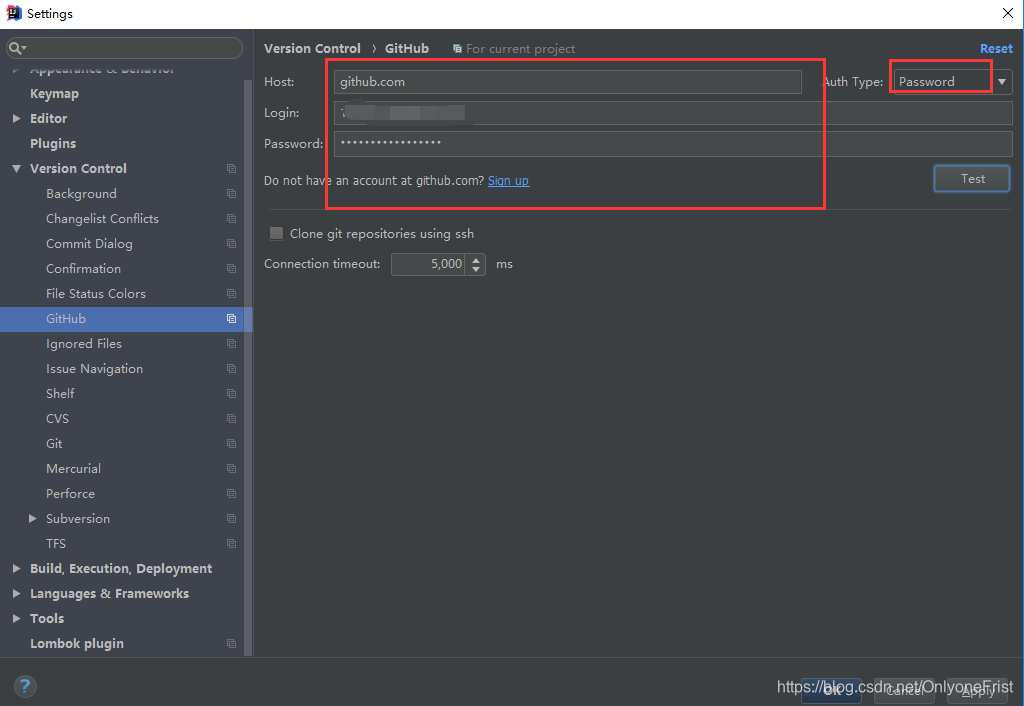Click project-level icon beside Shelf

point(231,393)
